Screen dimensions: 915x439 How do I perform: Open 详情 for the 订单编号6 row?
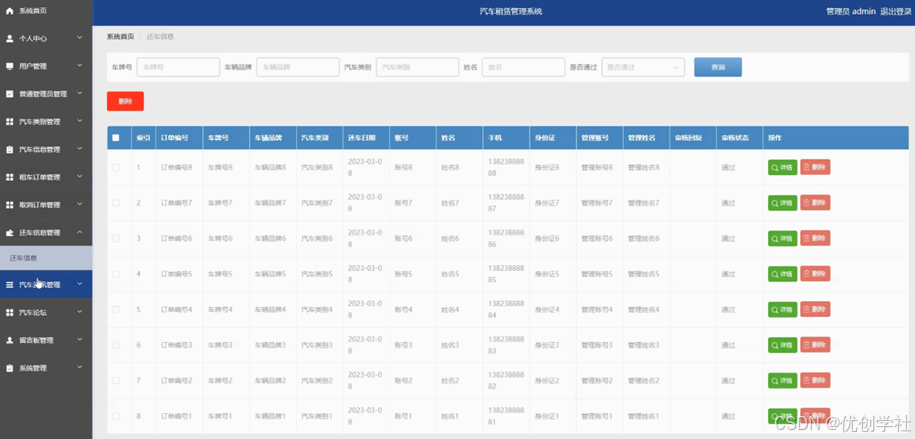(783, 238)
